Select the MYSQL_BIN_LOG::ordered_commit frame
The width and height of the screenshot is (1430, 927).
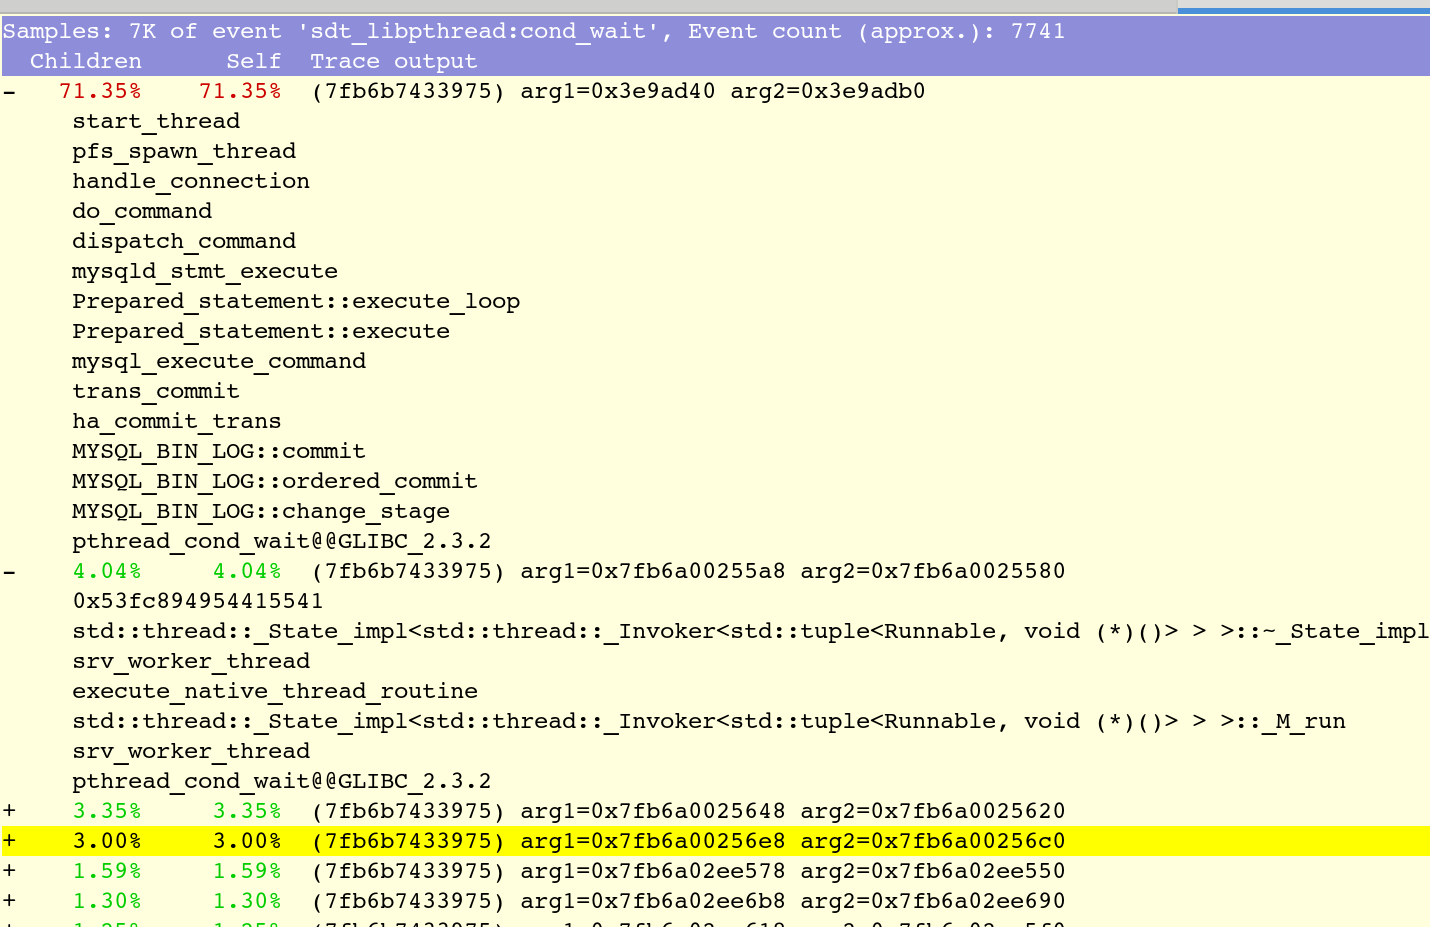275,481
